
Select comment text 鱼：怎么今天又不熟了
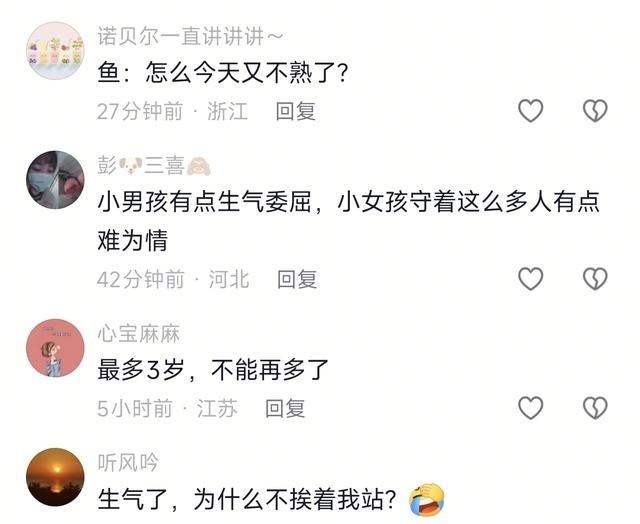pos(223,73)
